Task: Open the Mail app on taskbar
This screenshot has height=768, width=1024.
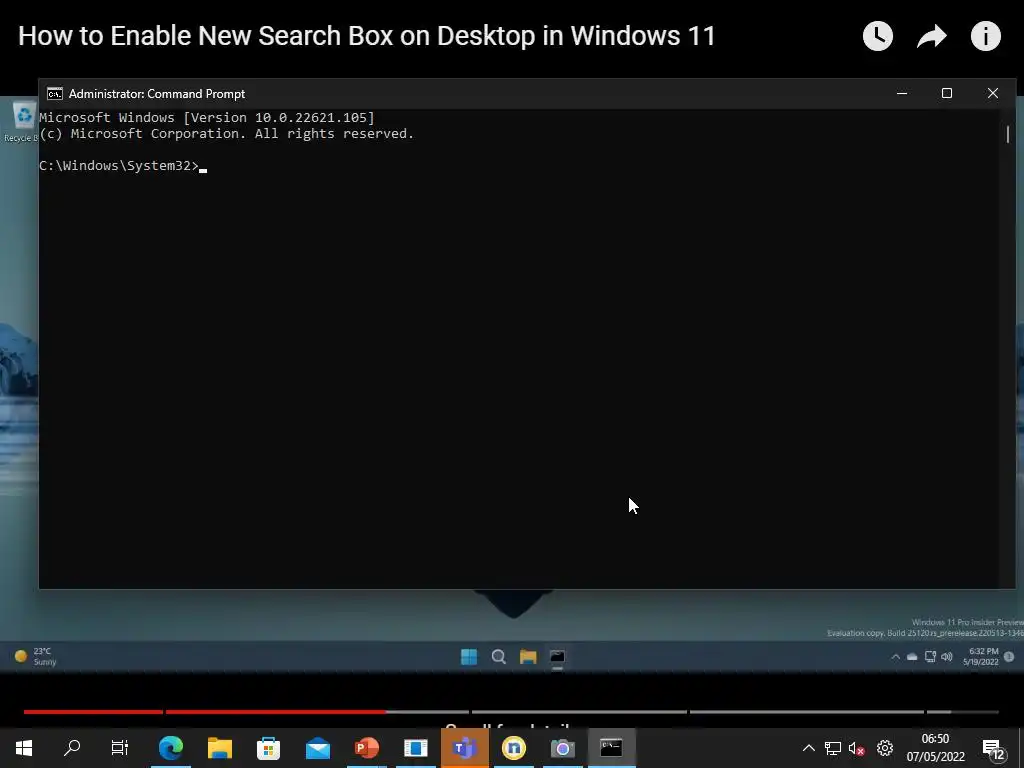Action: coord(318,748)
